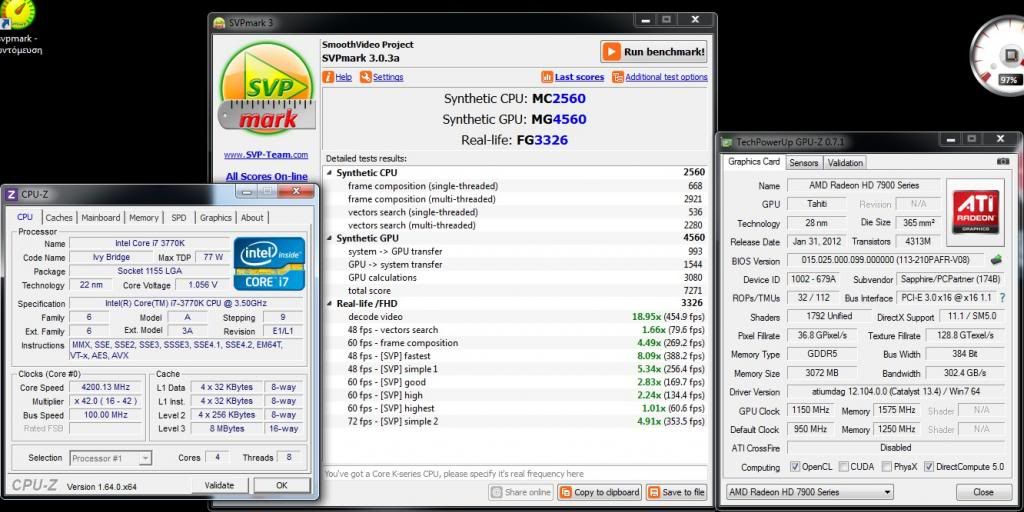Click the Settings link in SVPmark
1024x512 pixels.
pos(388,77)
